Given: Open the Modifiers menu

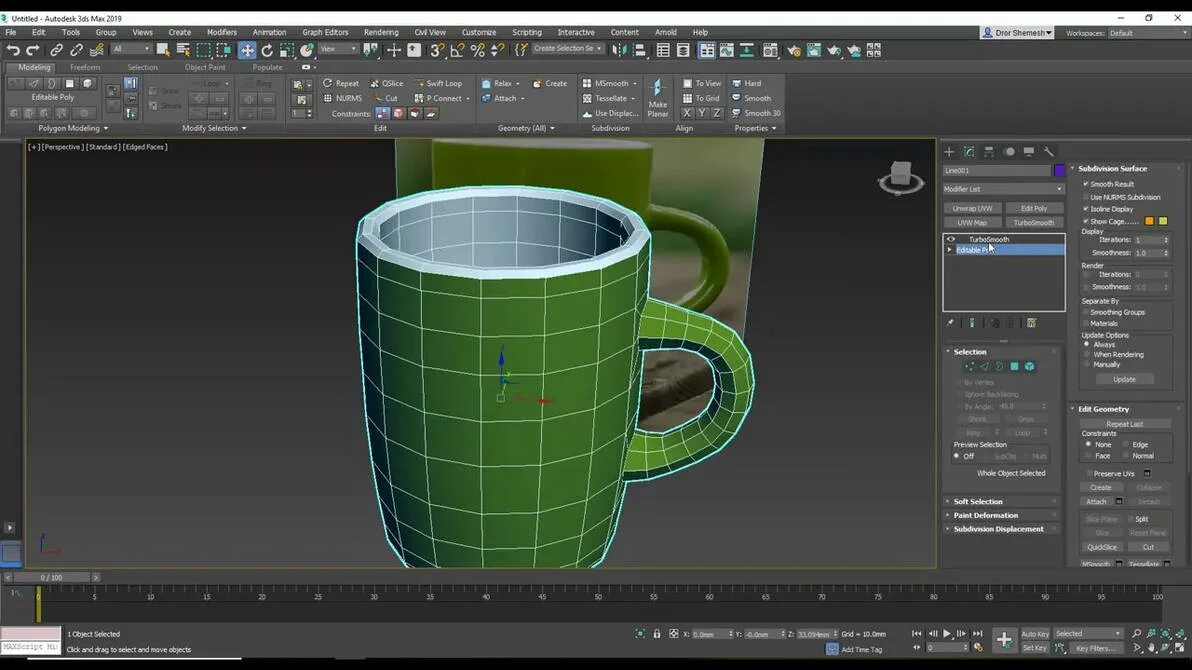Looking at the screenshot, I should click(221, 32).
